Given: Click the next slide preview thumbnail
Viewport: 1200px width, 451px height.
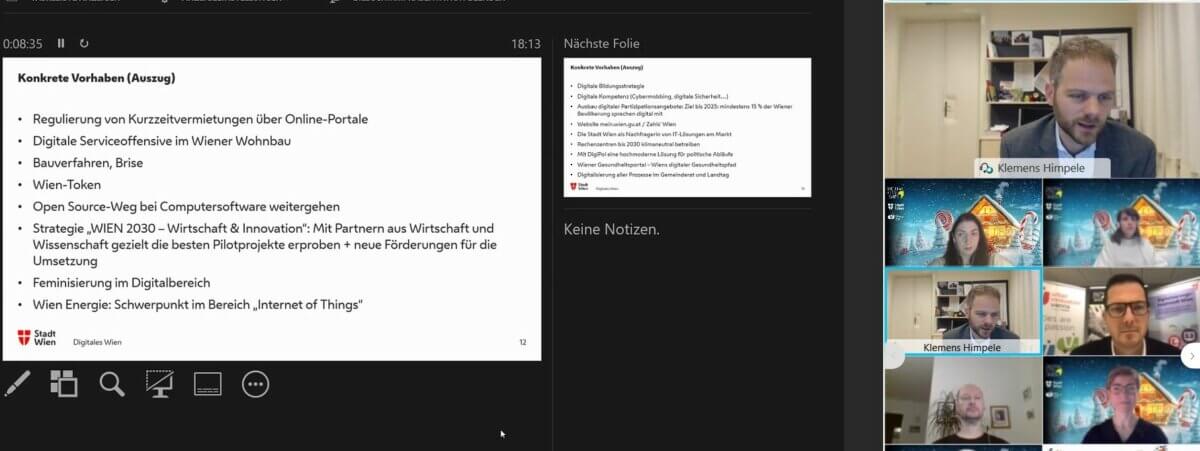Looking at the screenshot, I should click(x=687, y=127).
